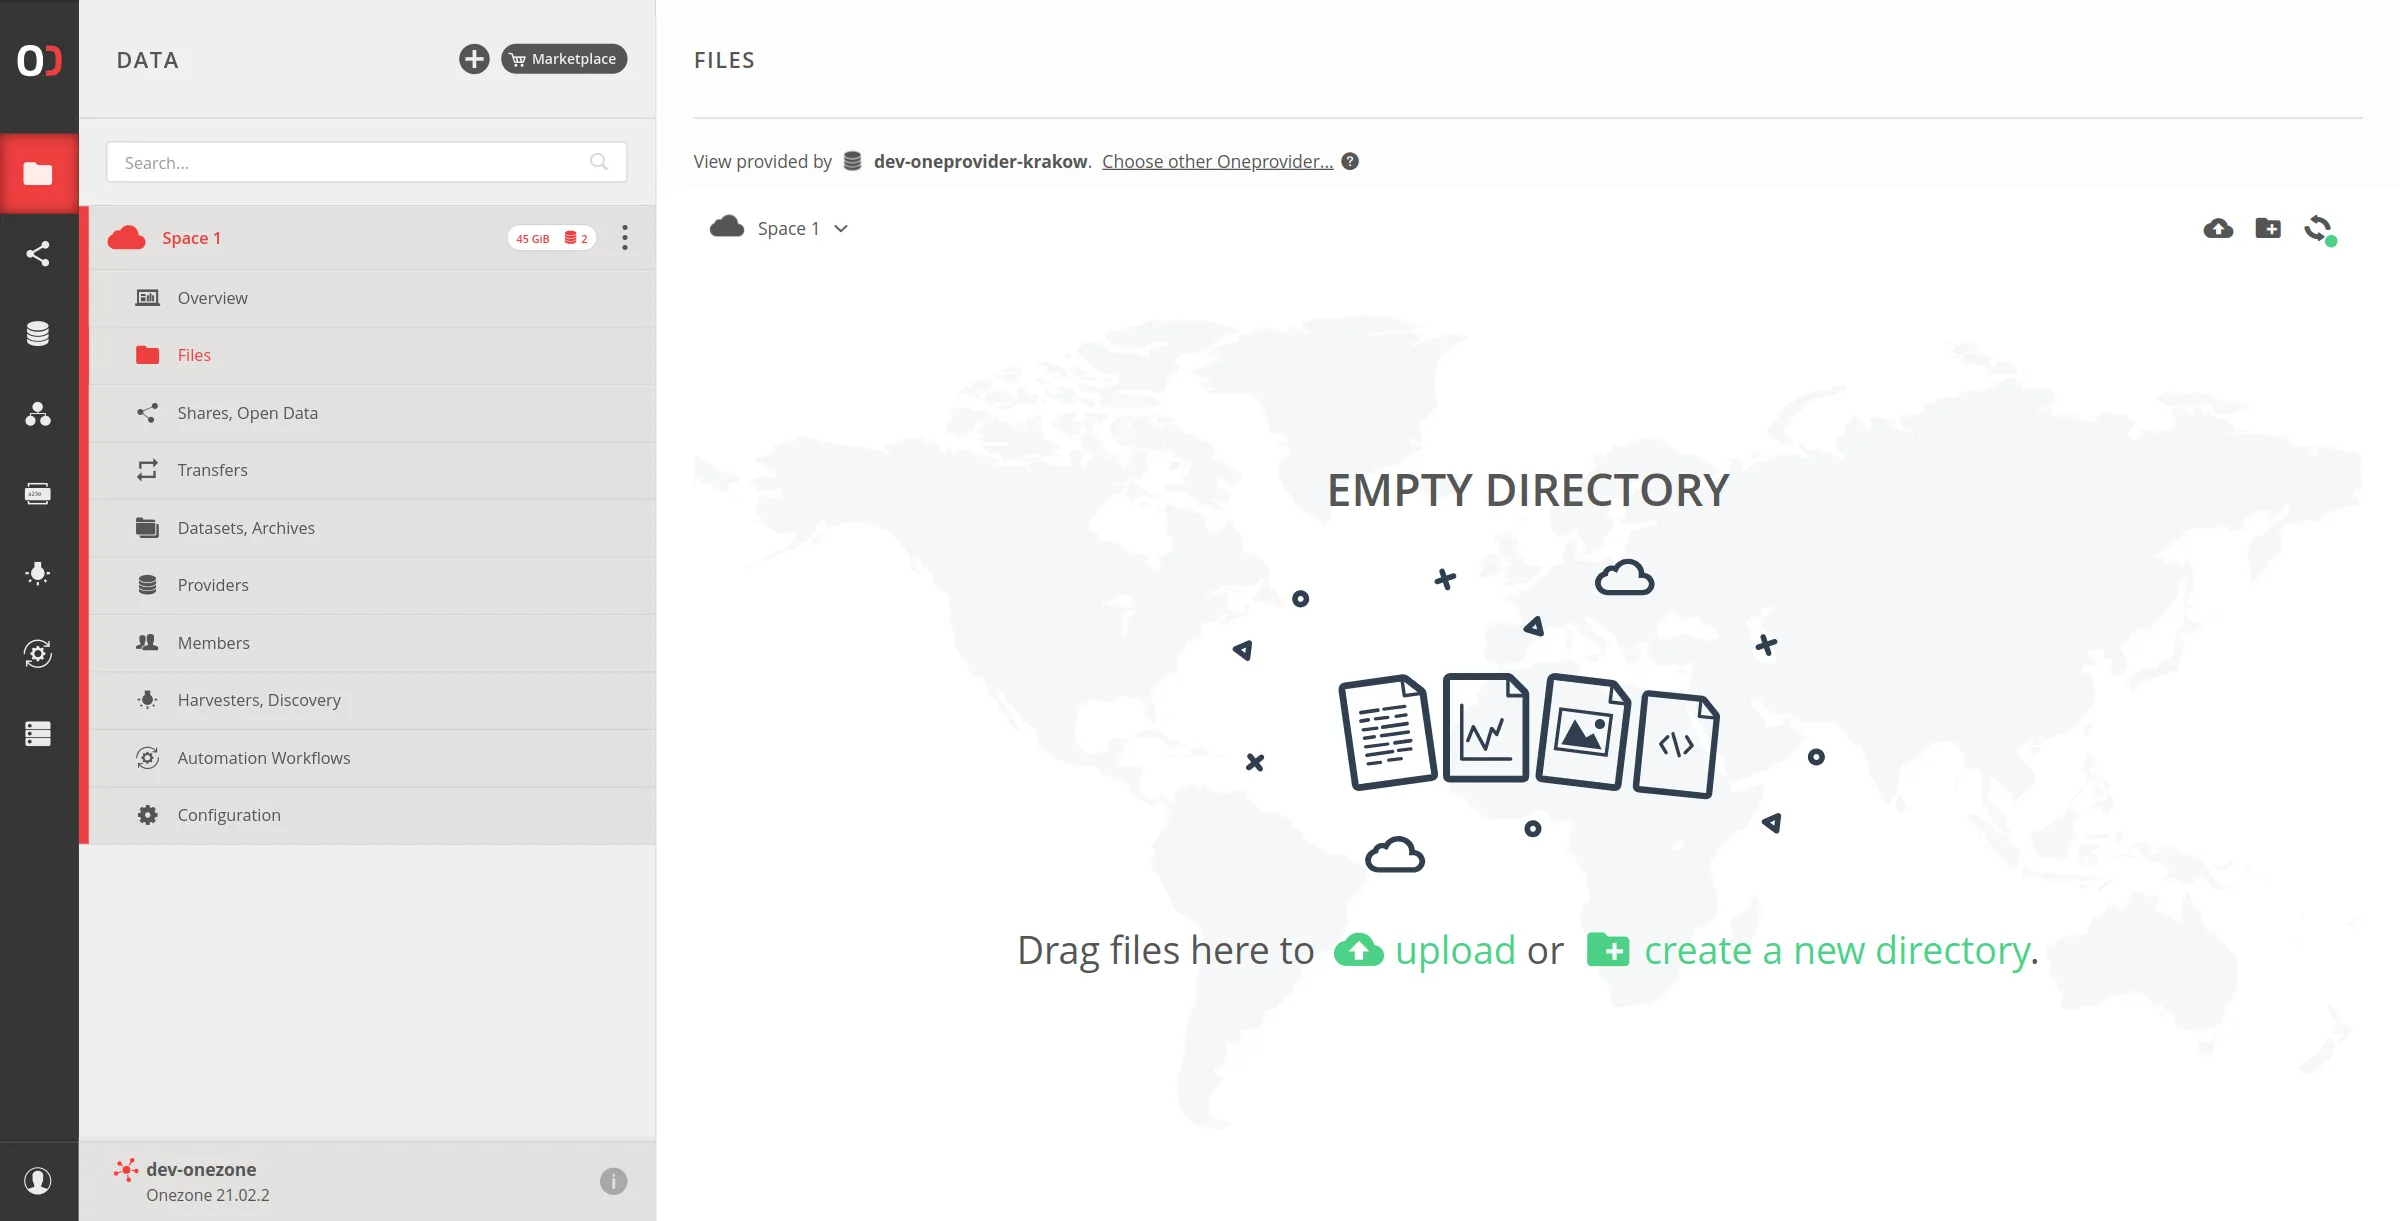Expand the Space 1 breadcrumb dropdown
The height and width of the screenshot is (1221, 2400).
(840, 228)
